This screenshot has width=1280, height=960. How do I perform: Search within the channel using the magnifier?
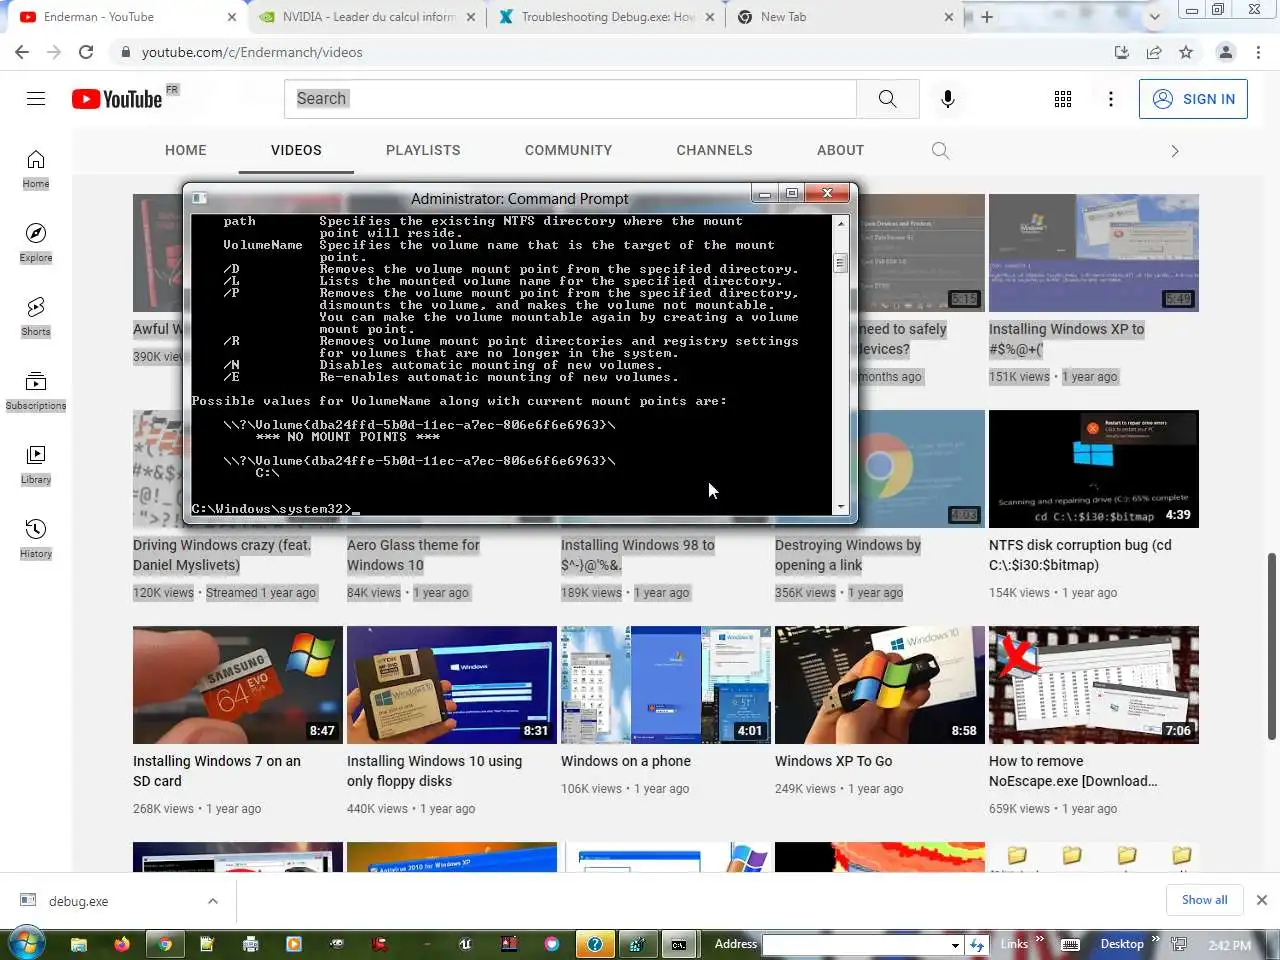[940, 150]
